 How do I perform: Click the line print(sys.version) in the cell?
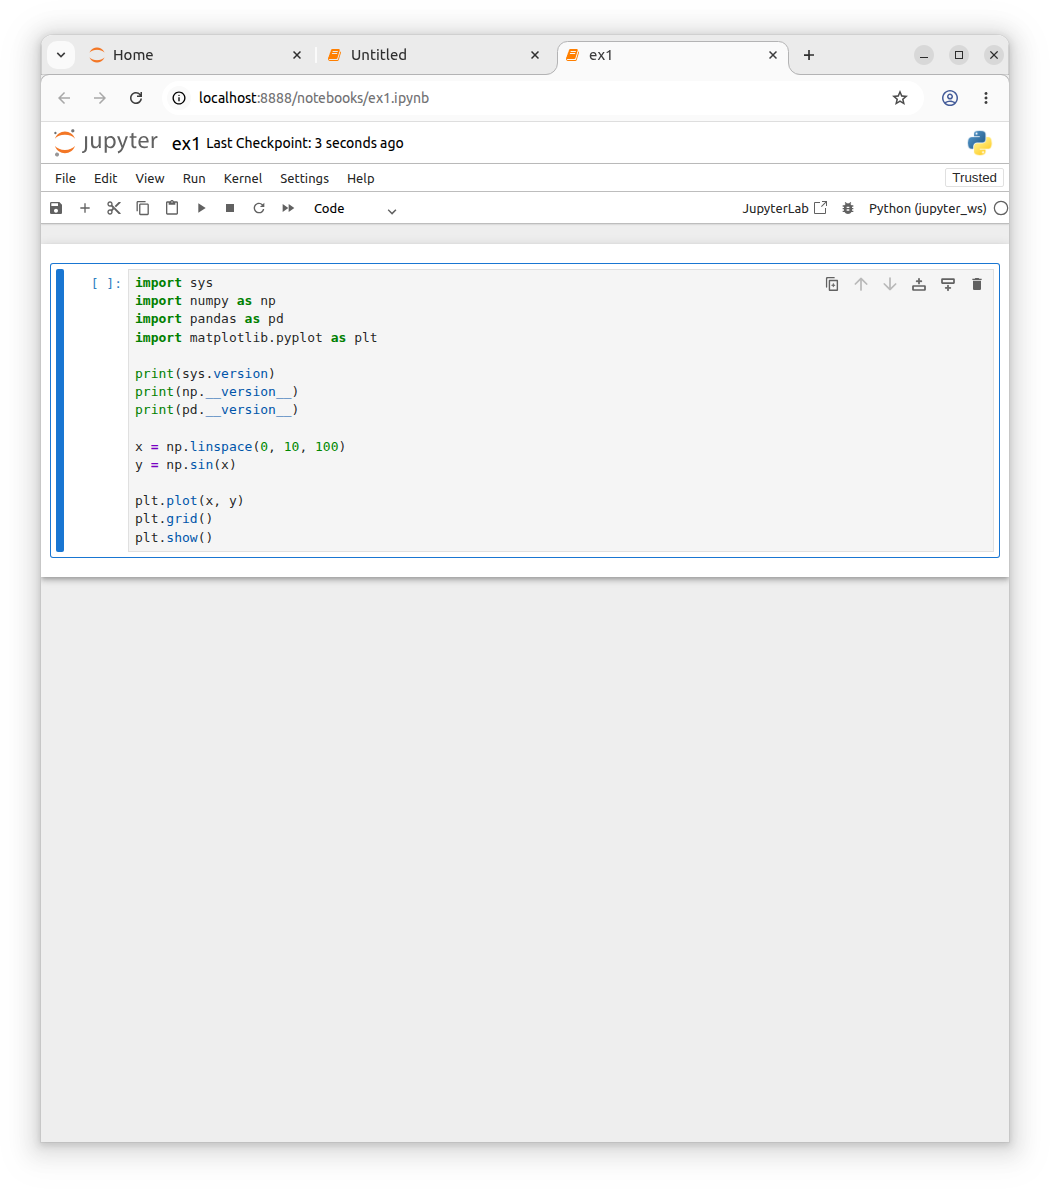[x=205, y=374]
